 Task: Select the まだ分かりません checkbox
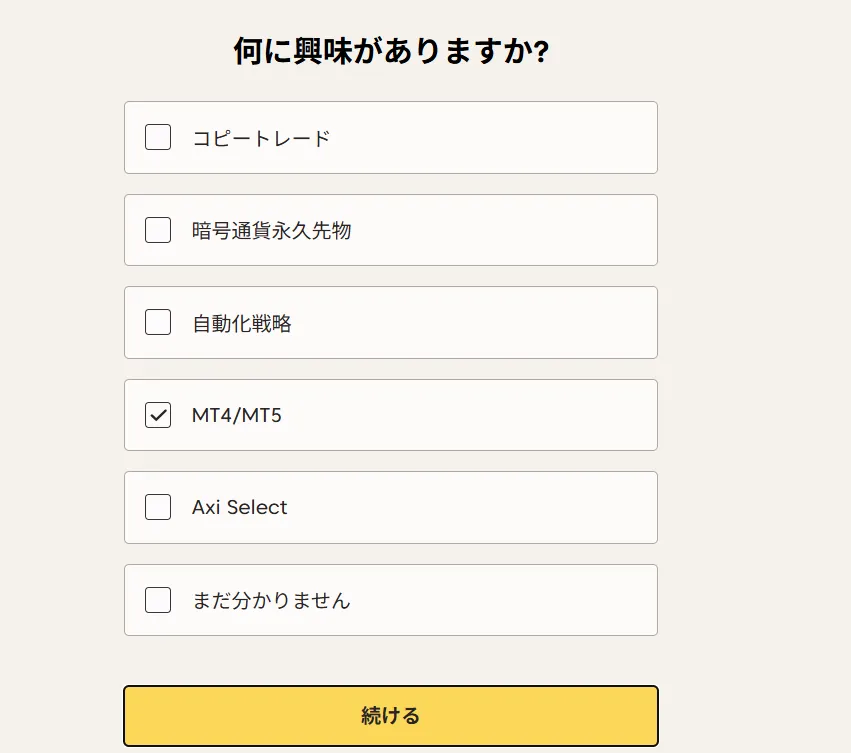pyautogui.click(x=157, y=600)
